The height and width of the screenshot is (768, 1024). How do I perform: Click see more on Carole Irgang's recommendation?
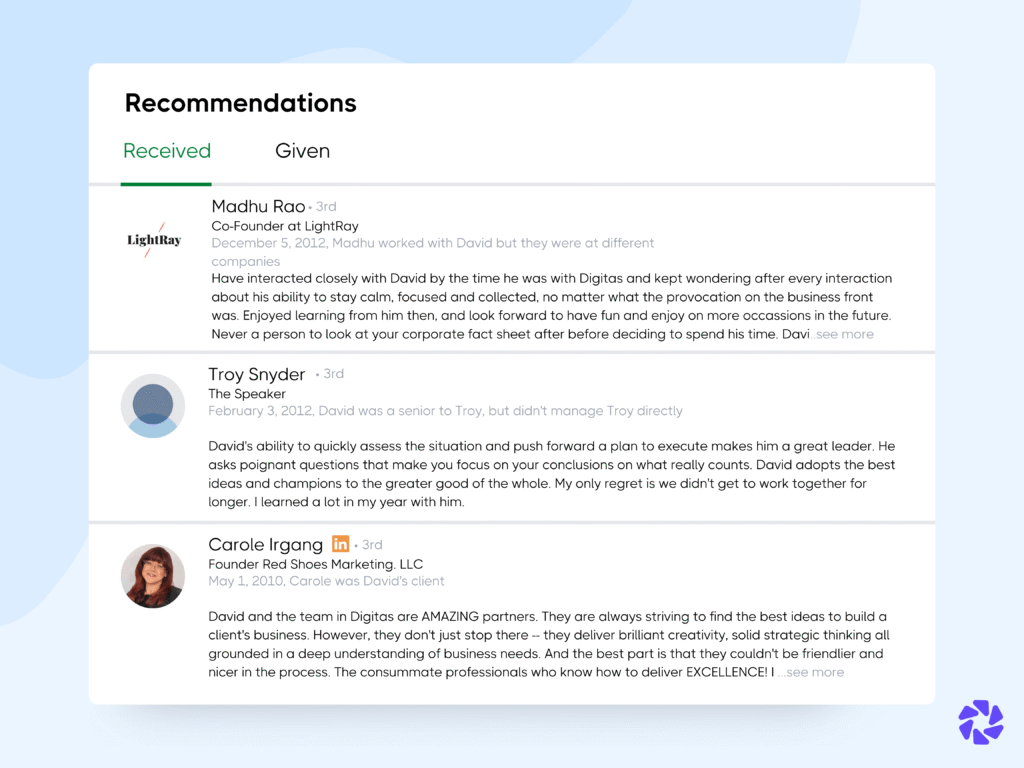click(812, 672)
